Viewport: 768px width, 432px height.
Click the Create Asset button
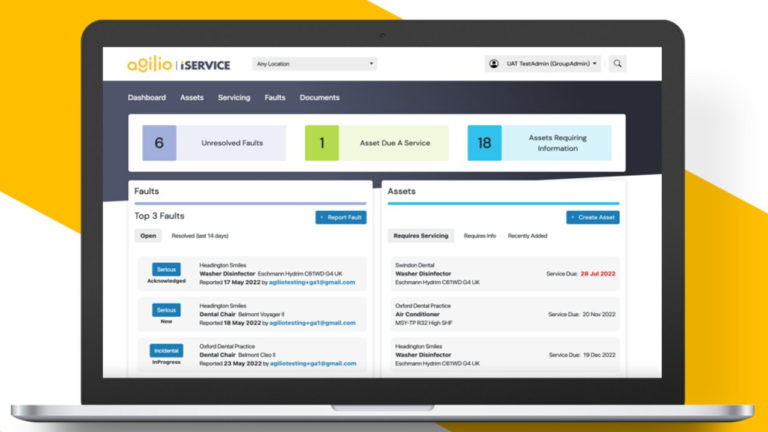pos(593,217)
